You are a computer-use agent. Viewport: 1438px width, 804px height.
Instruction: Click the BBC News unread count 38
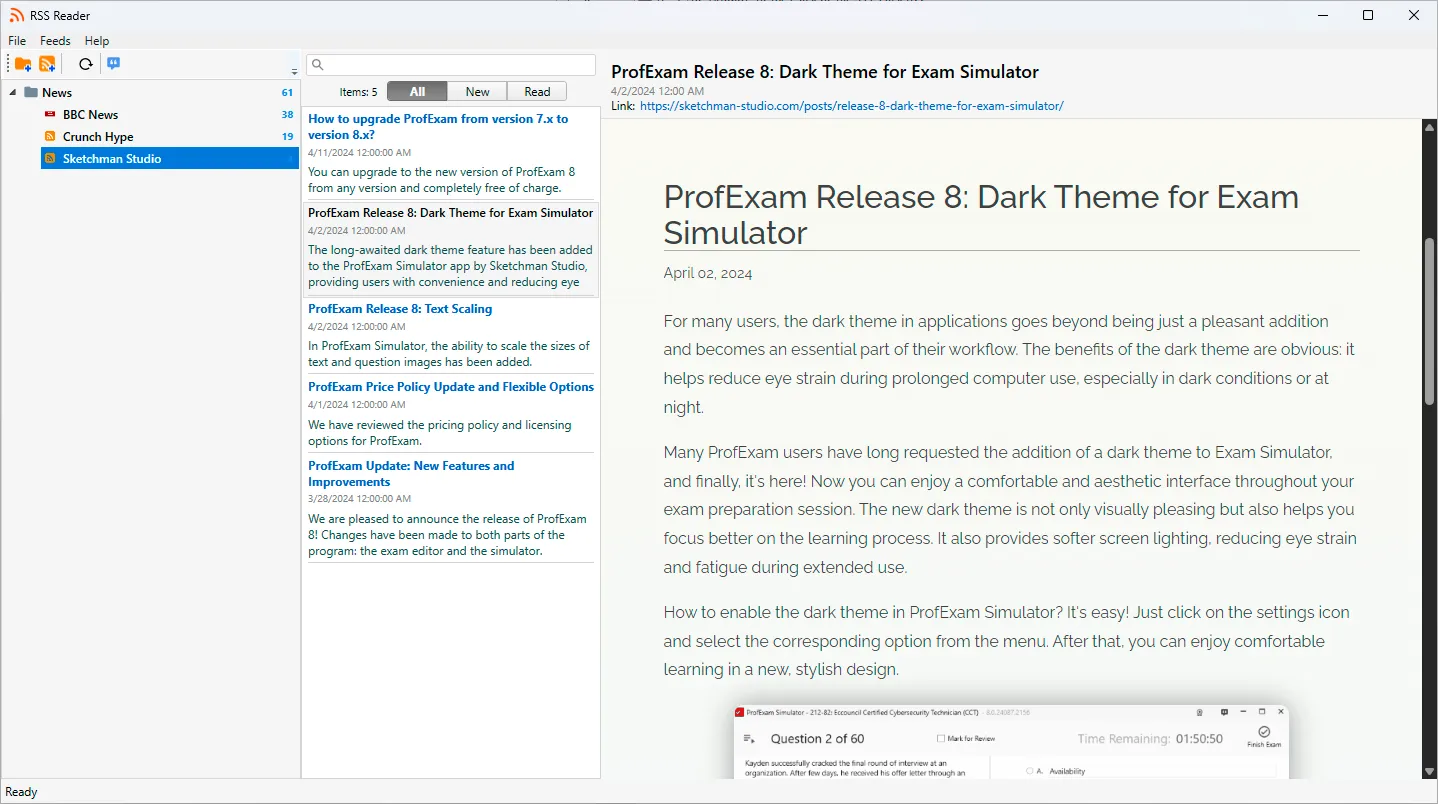287,115
